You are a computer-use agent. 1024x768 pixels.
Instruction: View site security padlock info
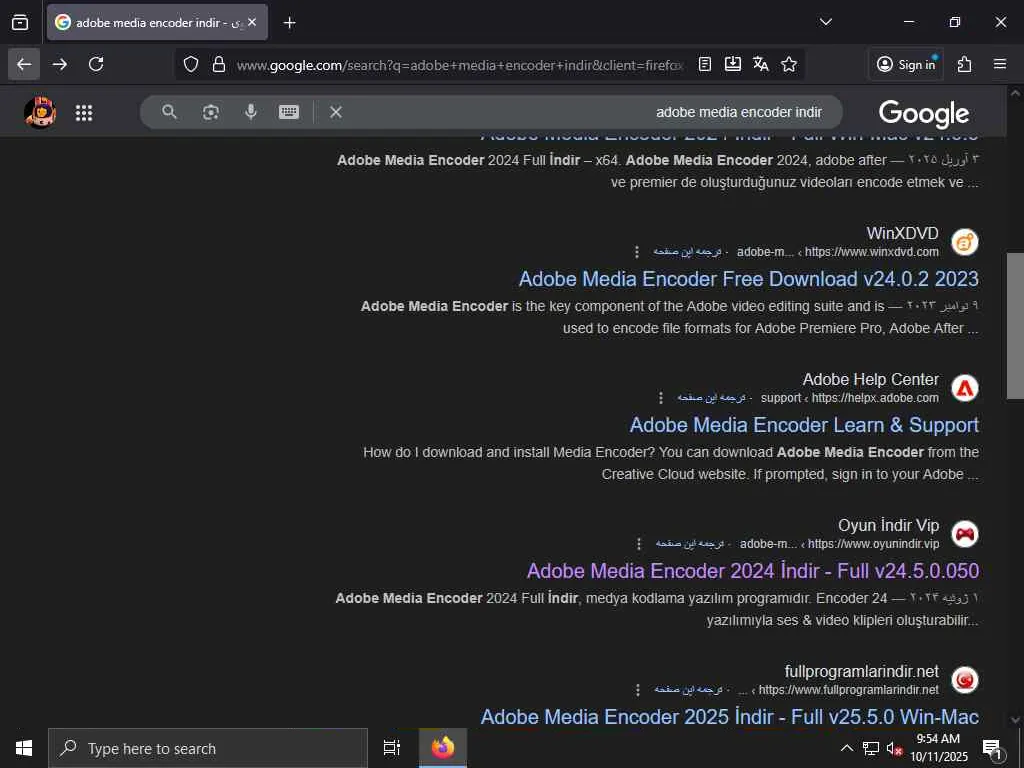[x=219, y=64]
